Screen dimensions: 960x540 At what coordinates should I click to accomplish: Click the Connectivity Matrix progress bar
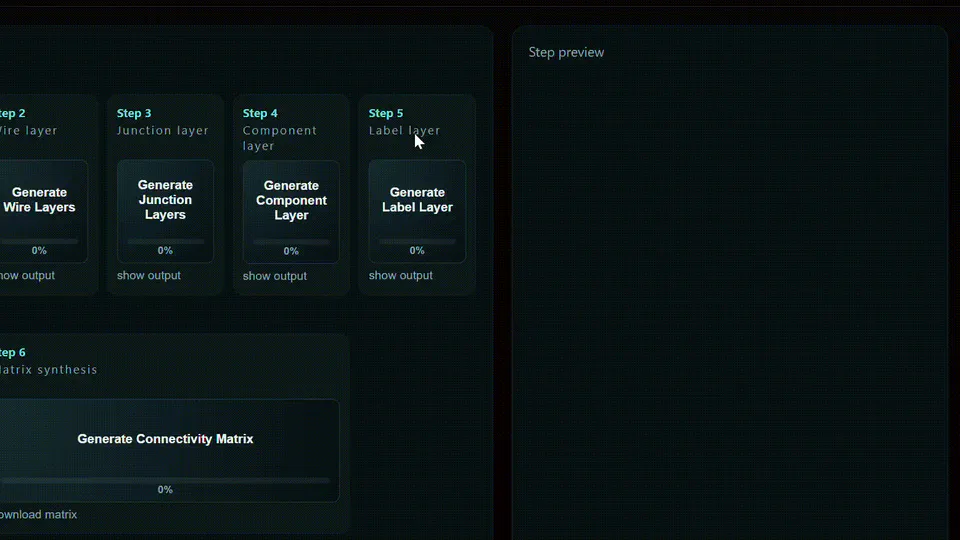[x=165, y=481]
